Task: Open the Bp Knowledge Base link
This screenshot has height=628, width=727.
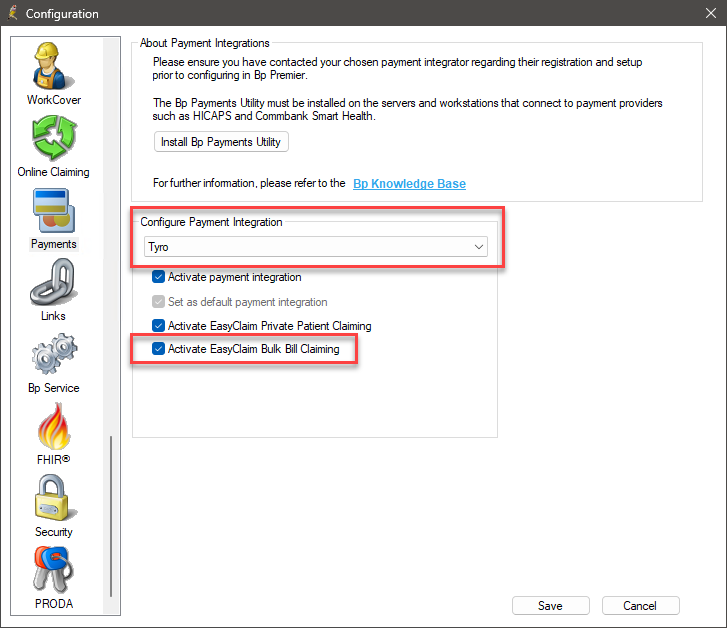Action: [409, 184]
